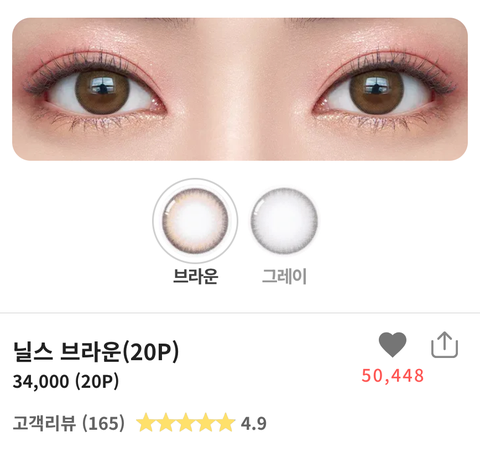Click the five-star rating row
Screen dimensions: 480x453
[x=186, y=422]
